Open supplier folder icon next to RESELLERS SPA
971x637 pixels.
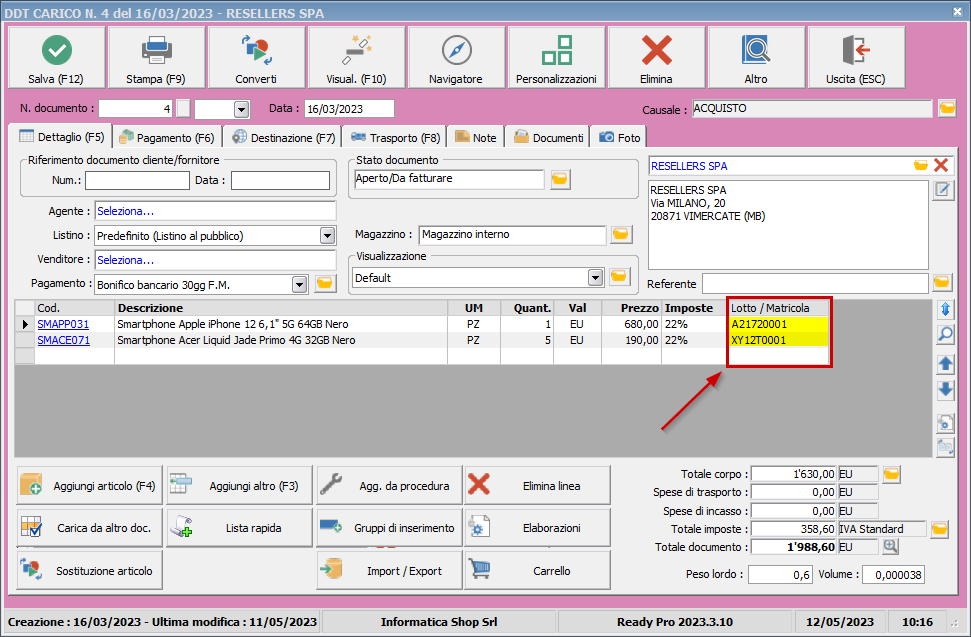point(921,165)
